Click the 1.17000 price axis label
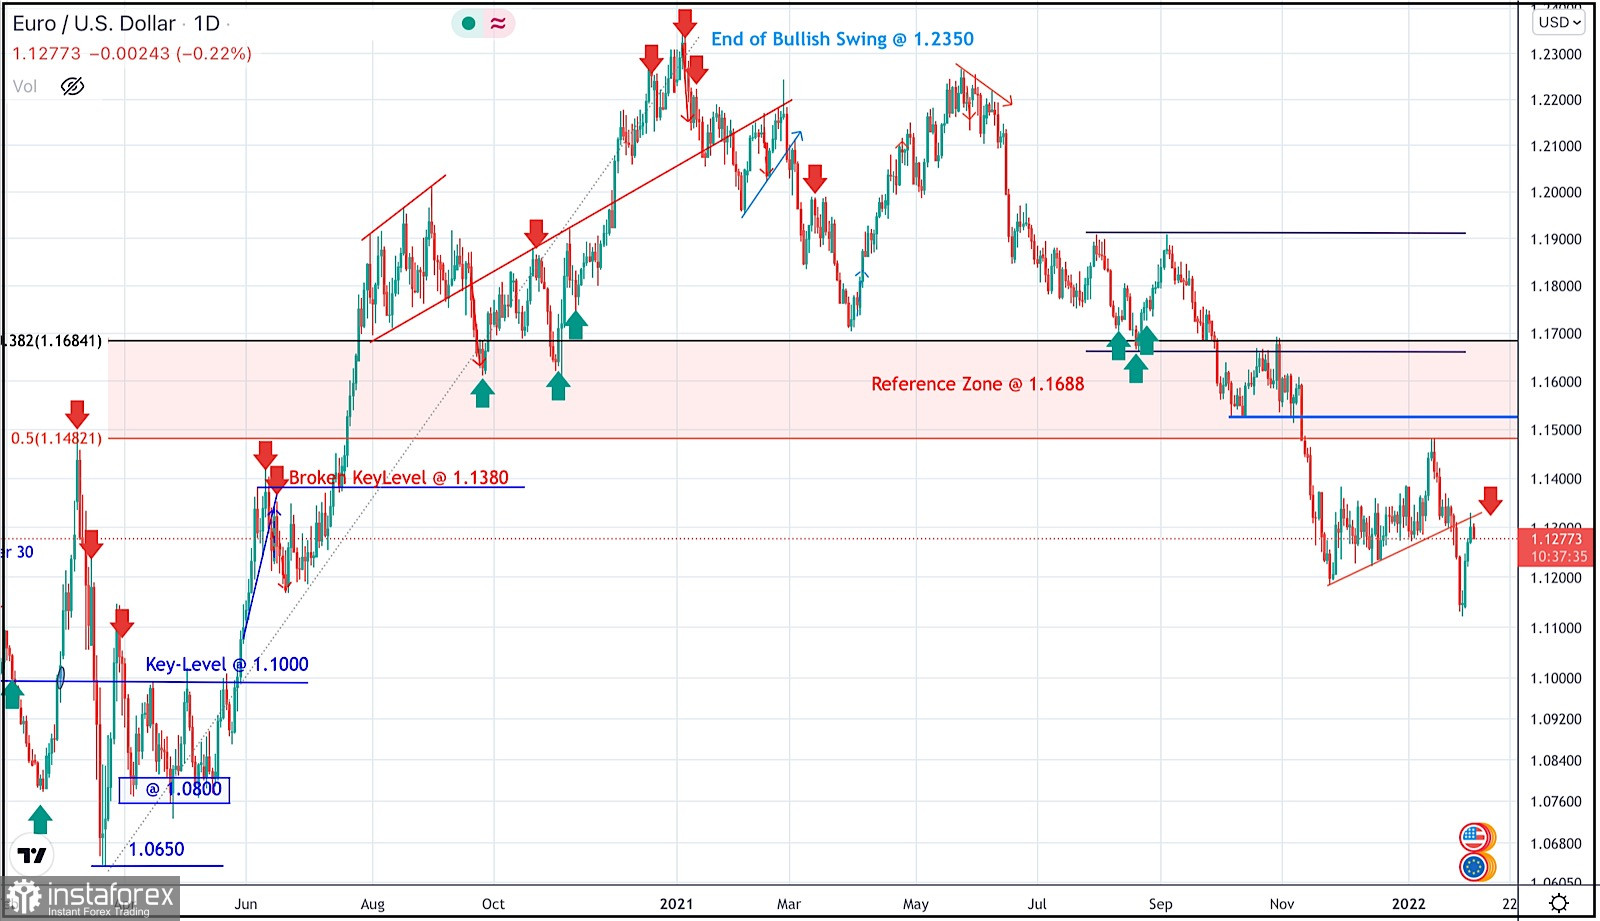The image size is (1600, 921). click(1556, 334)
